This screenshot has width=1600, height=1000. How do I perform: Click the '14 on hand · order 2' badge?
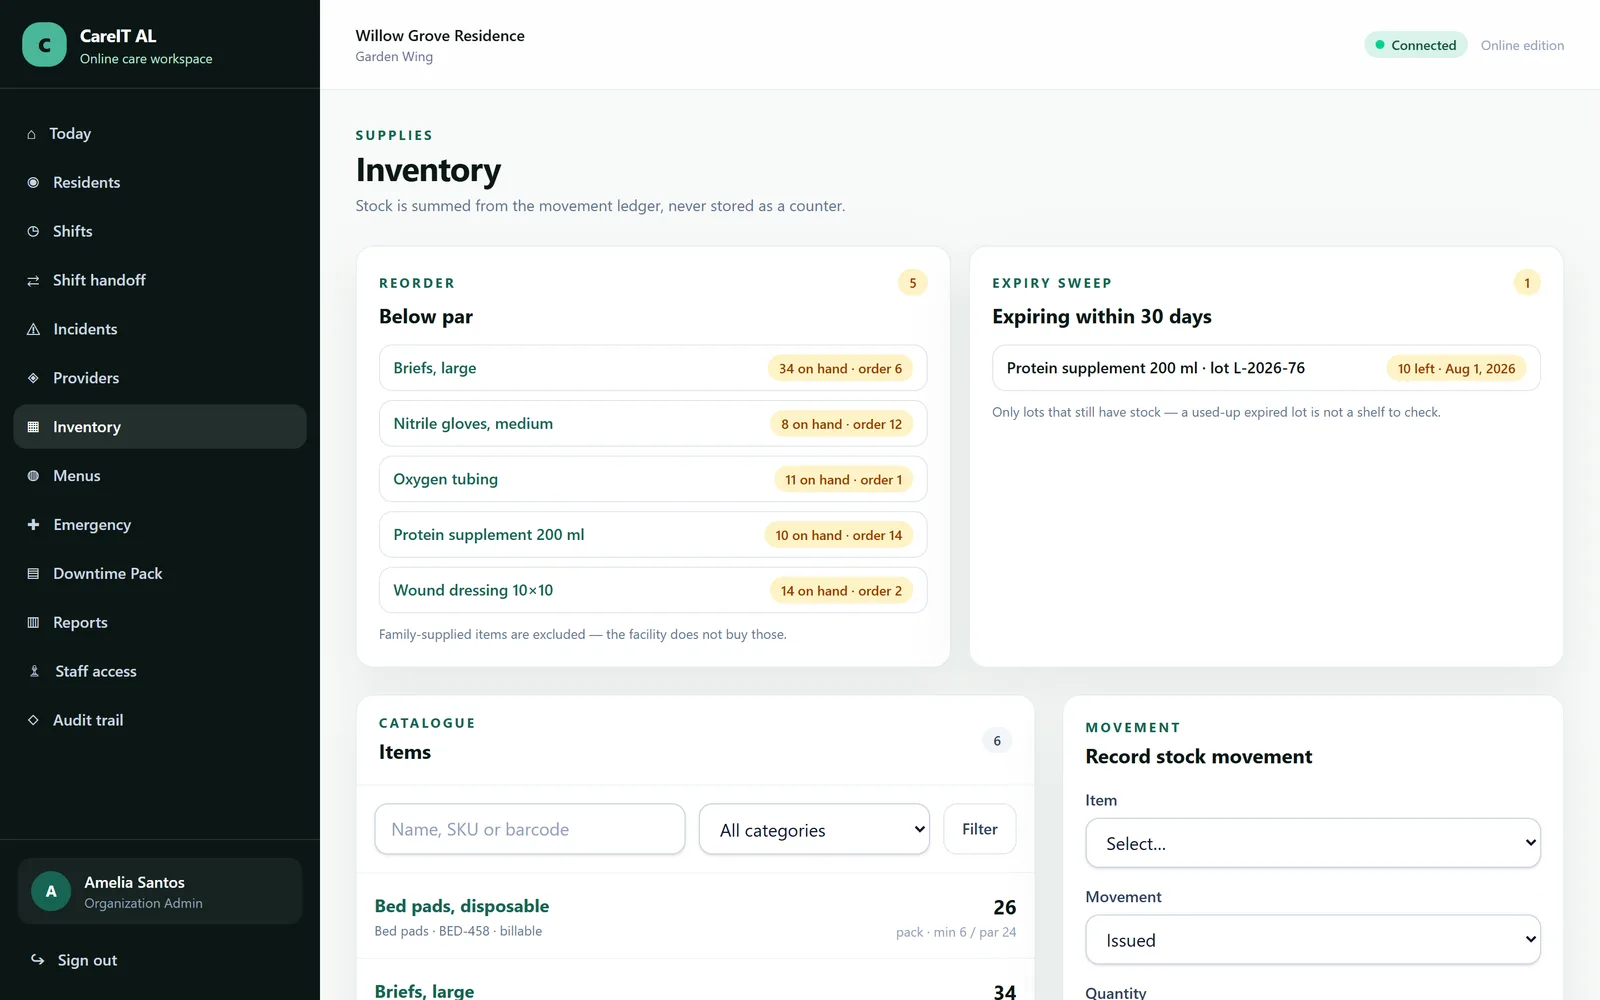coord(841,590)
